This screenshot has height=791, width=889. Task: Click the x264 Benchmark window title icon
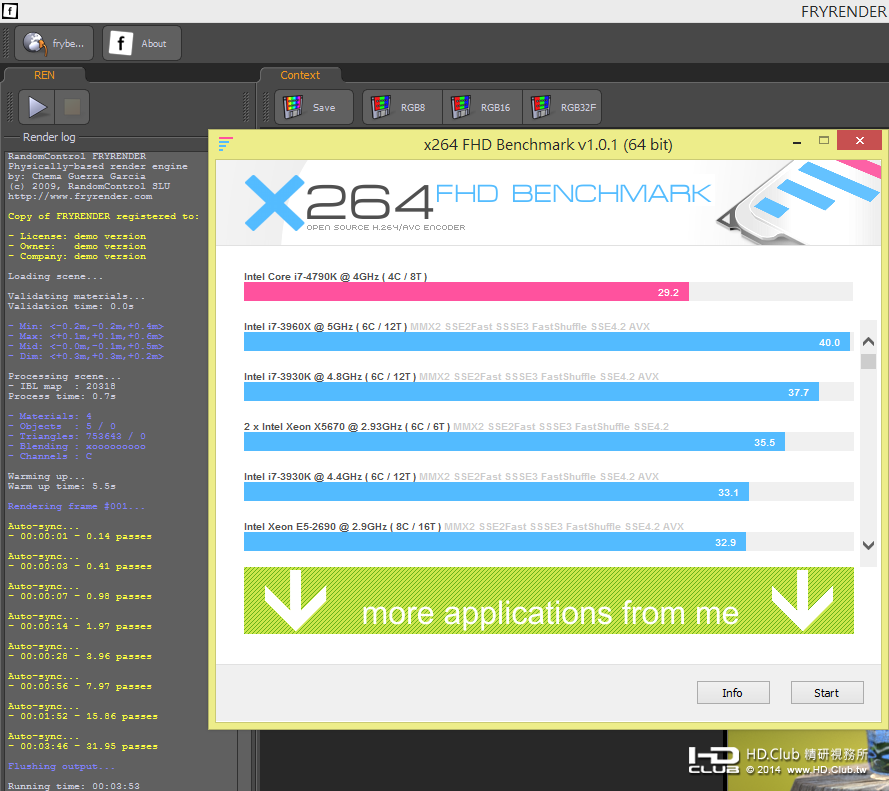[x=226, y=144]
